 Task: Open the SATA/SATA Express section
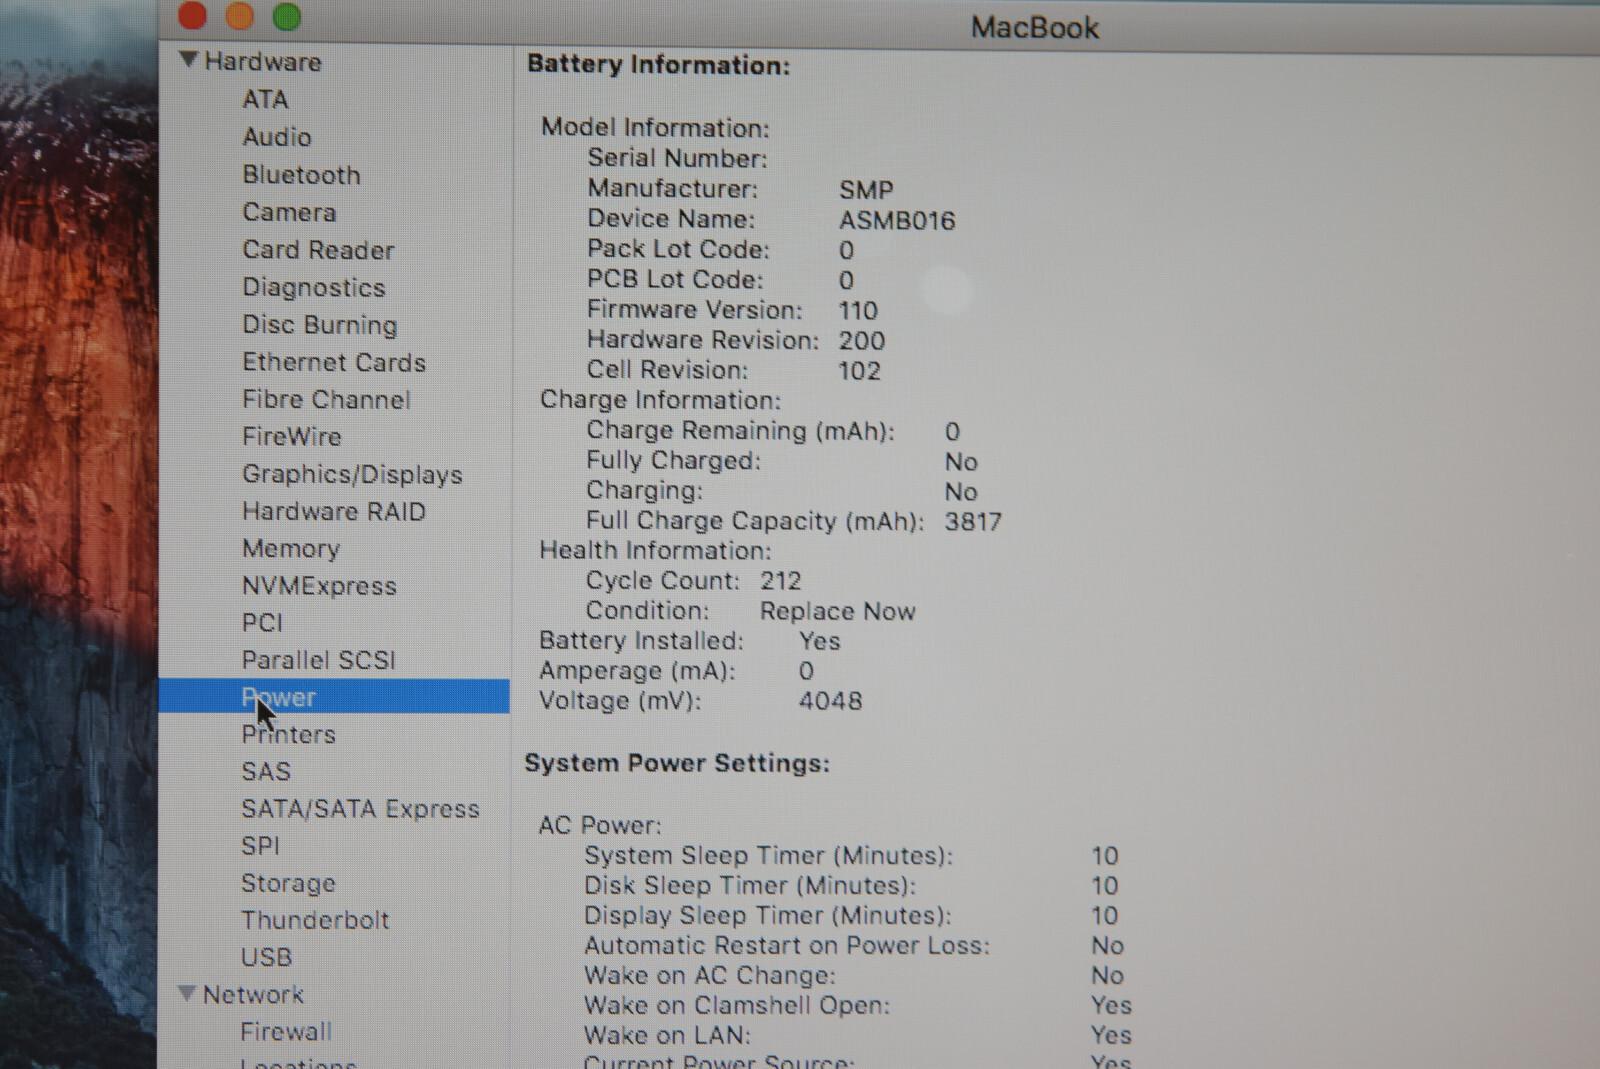tap(360, 809)
